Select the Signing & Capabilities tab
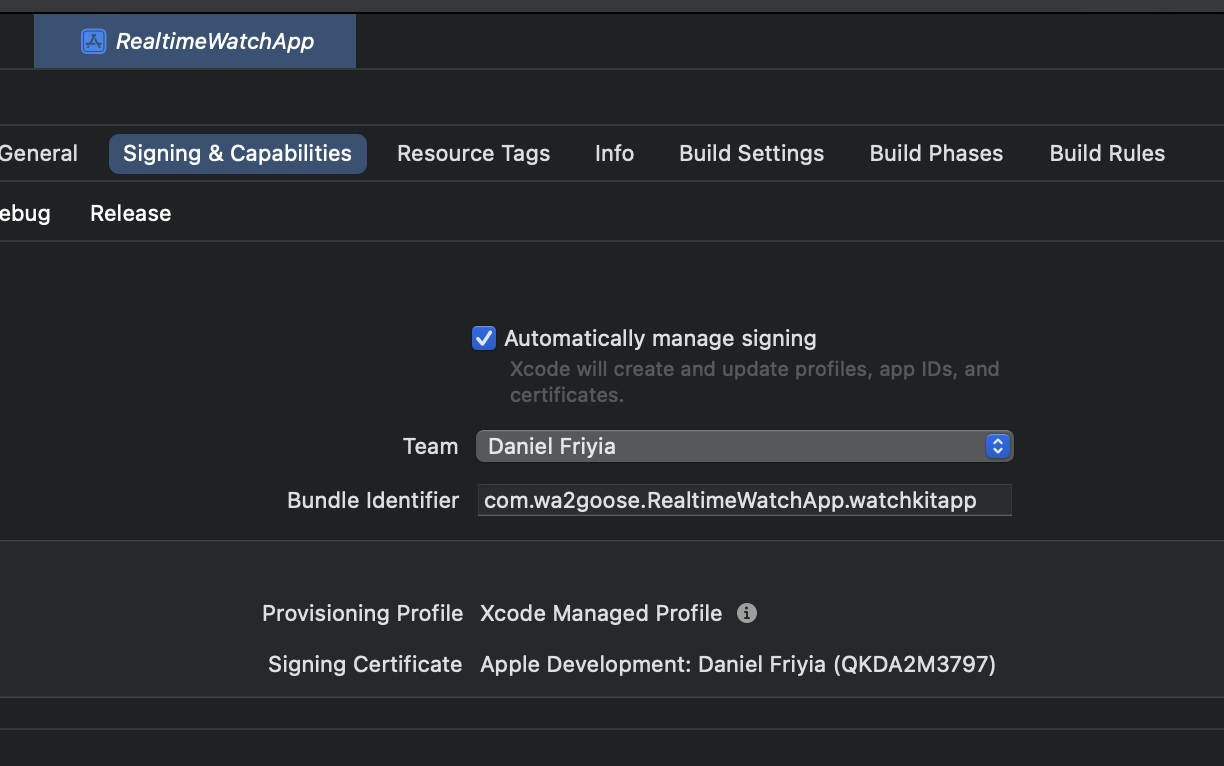 coord(237,153)
